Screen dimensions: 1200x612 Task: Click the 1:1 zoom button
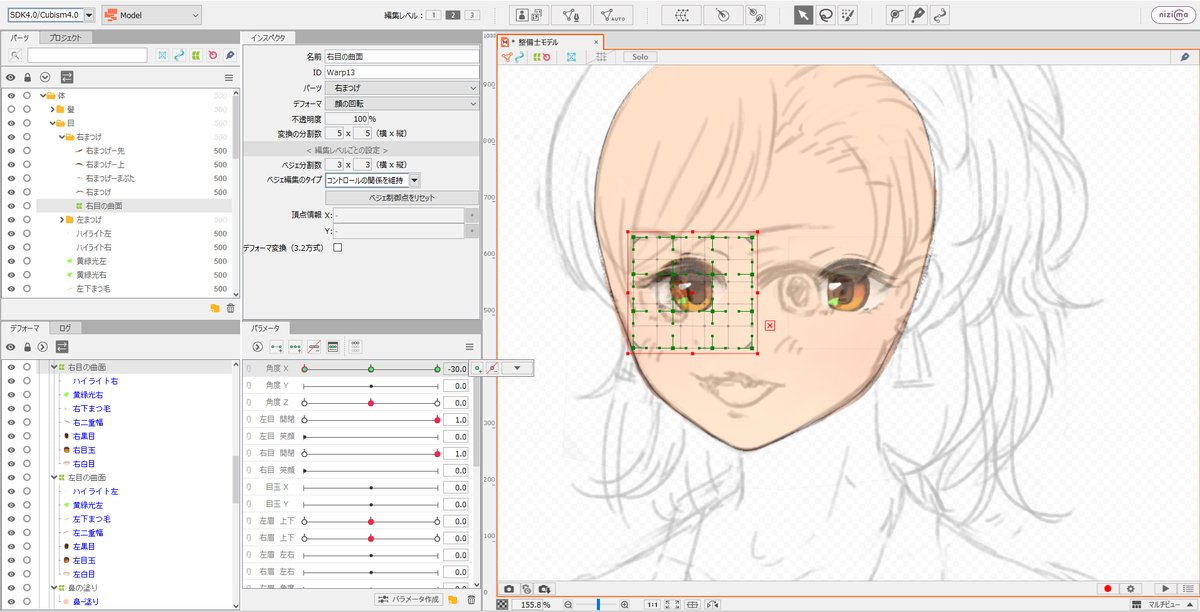(x=652, y=605)
